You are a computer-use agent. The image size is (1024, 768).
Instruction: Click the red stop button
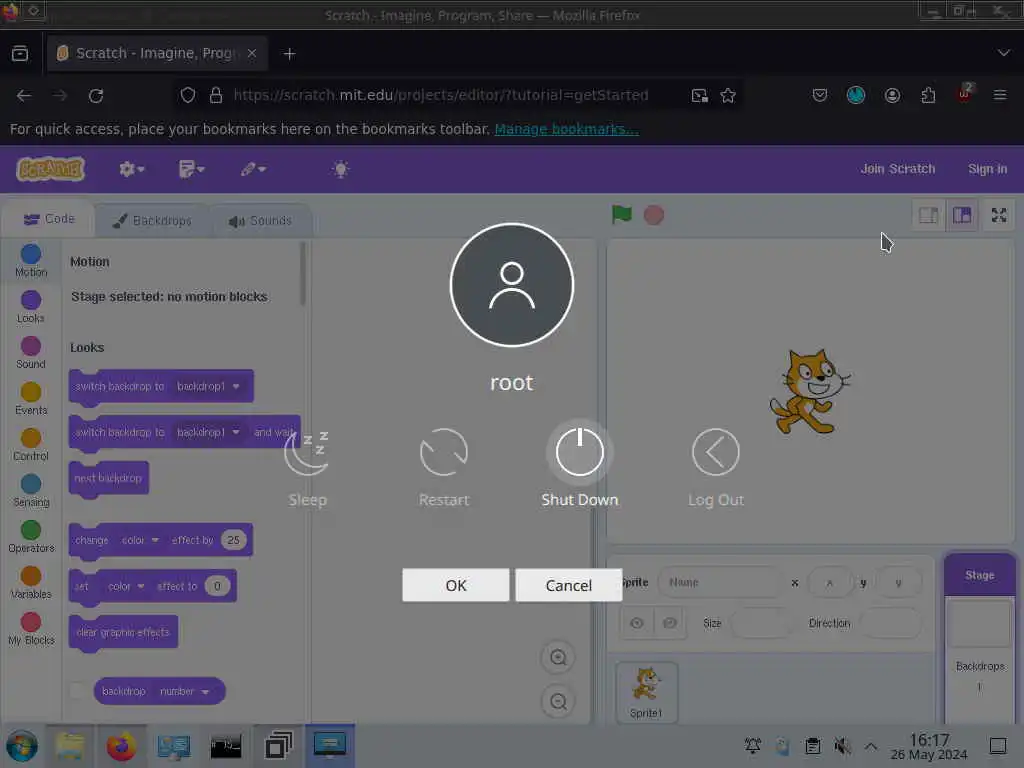coord(654,215)
